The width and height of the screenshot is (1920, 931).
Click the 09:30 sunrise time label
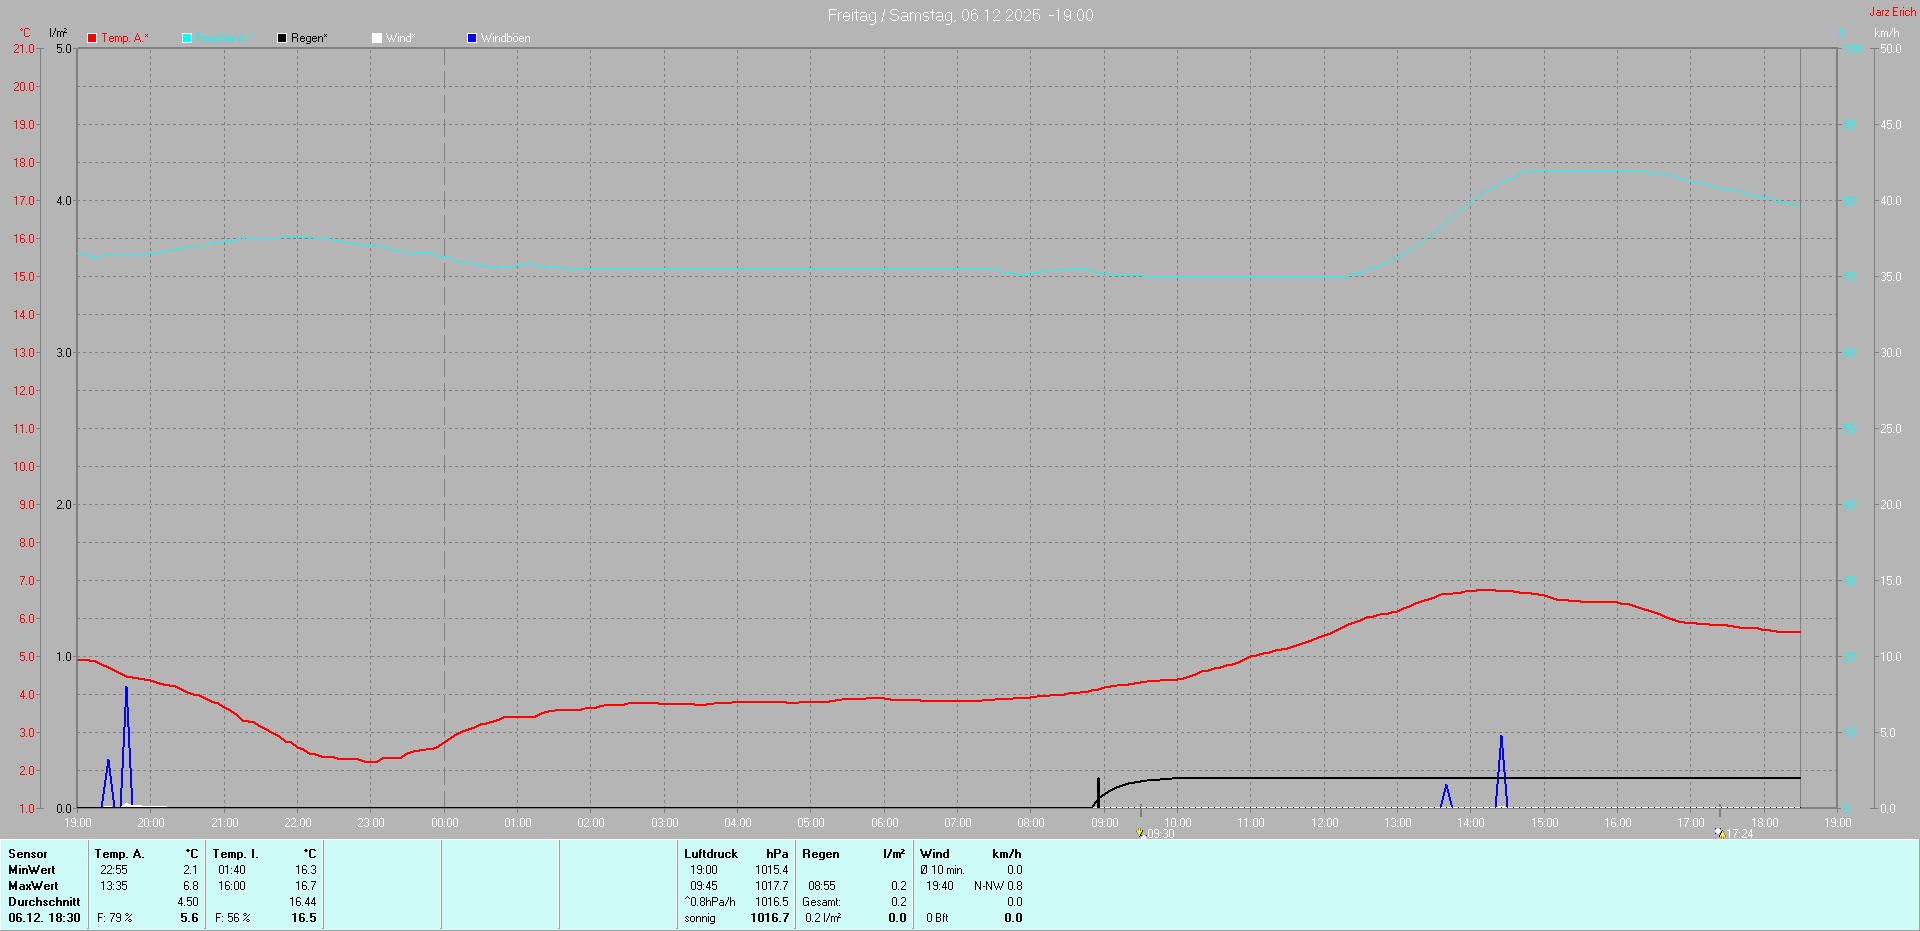click(1160, 834)
